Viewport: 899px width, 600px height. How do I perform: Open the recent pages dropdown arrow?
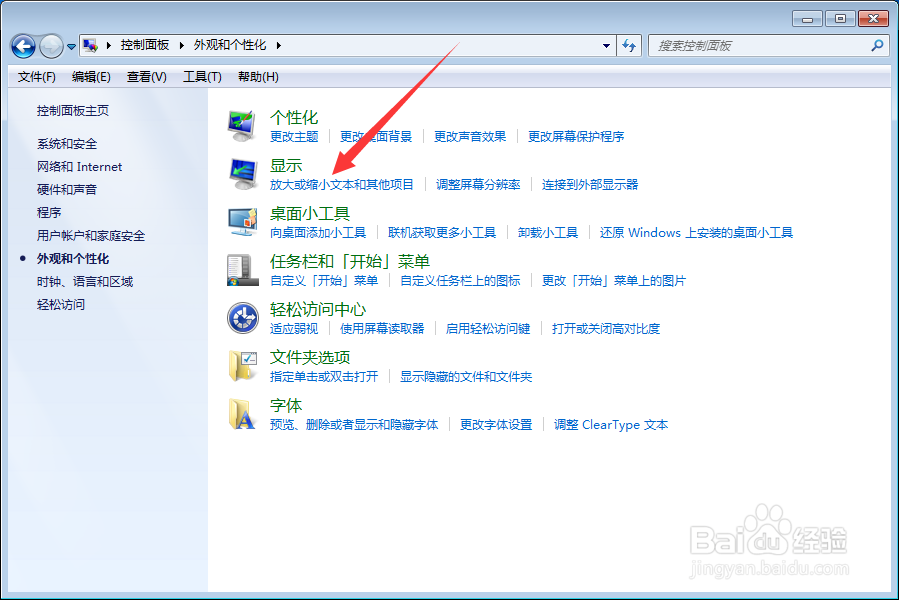click(71, 46)
